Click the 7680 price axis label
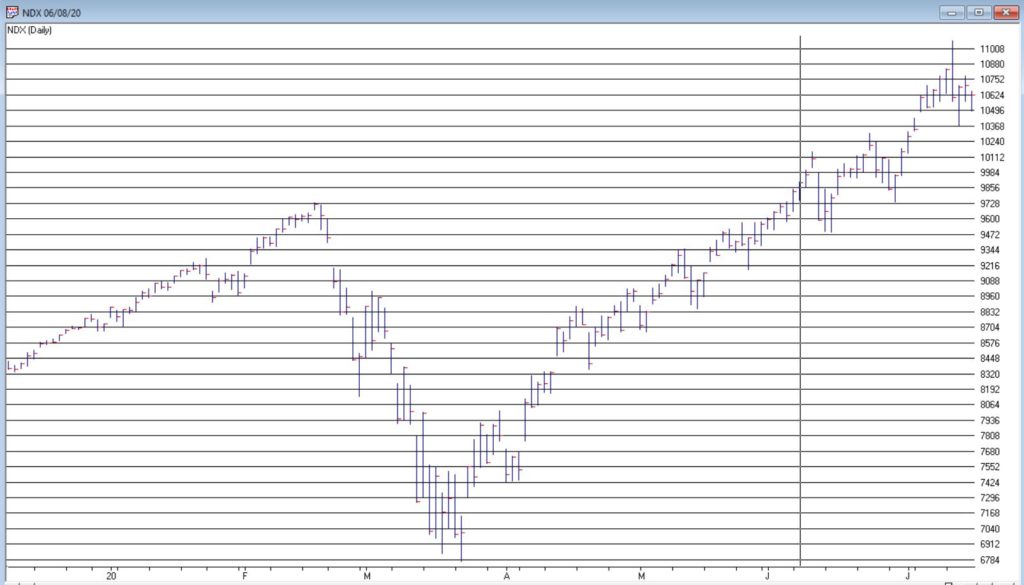Viewport: 1024px width, 585px height. [992, 452]
